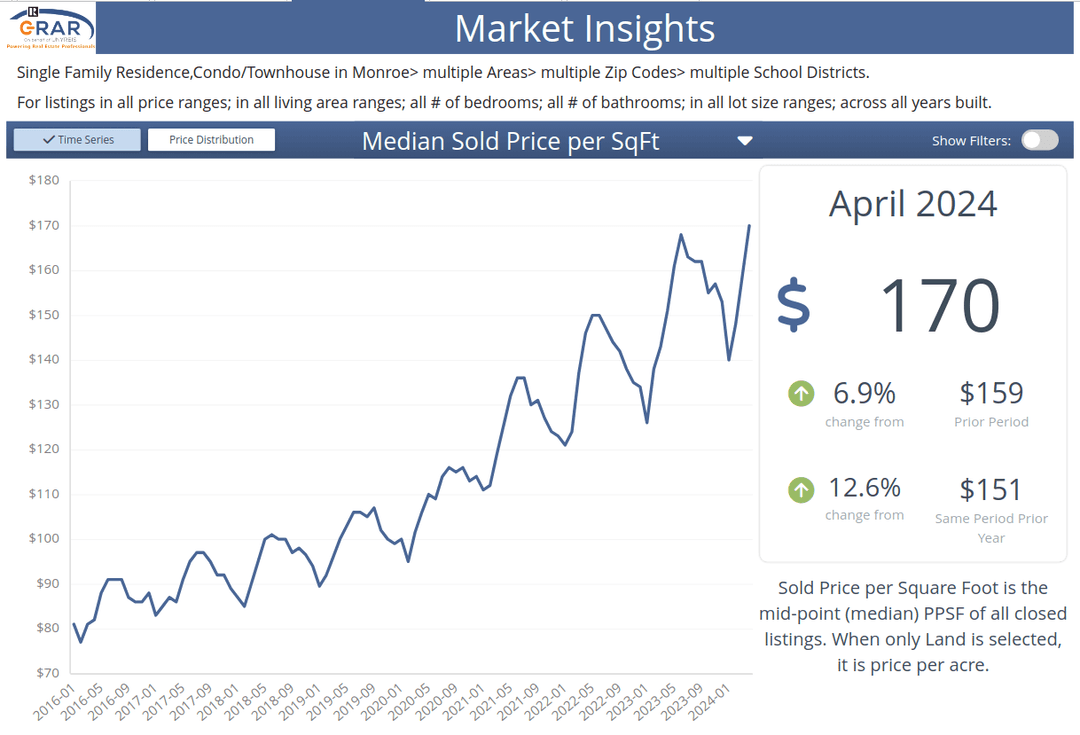Click the Median Sold Price per SqFt selector

pyautogui.click(x=510, y=141)
